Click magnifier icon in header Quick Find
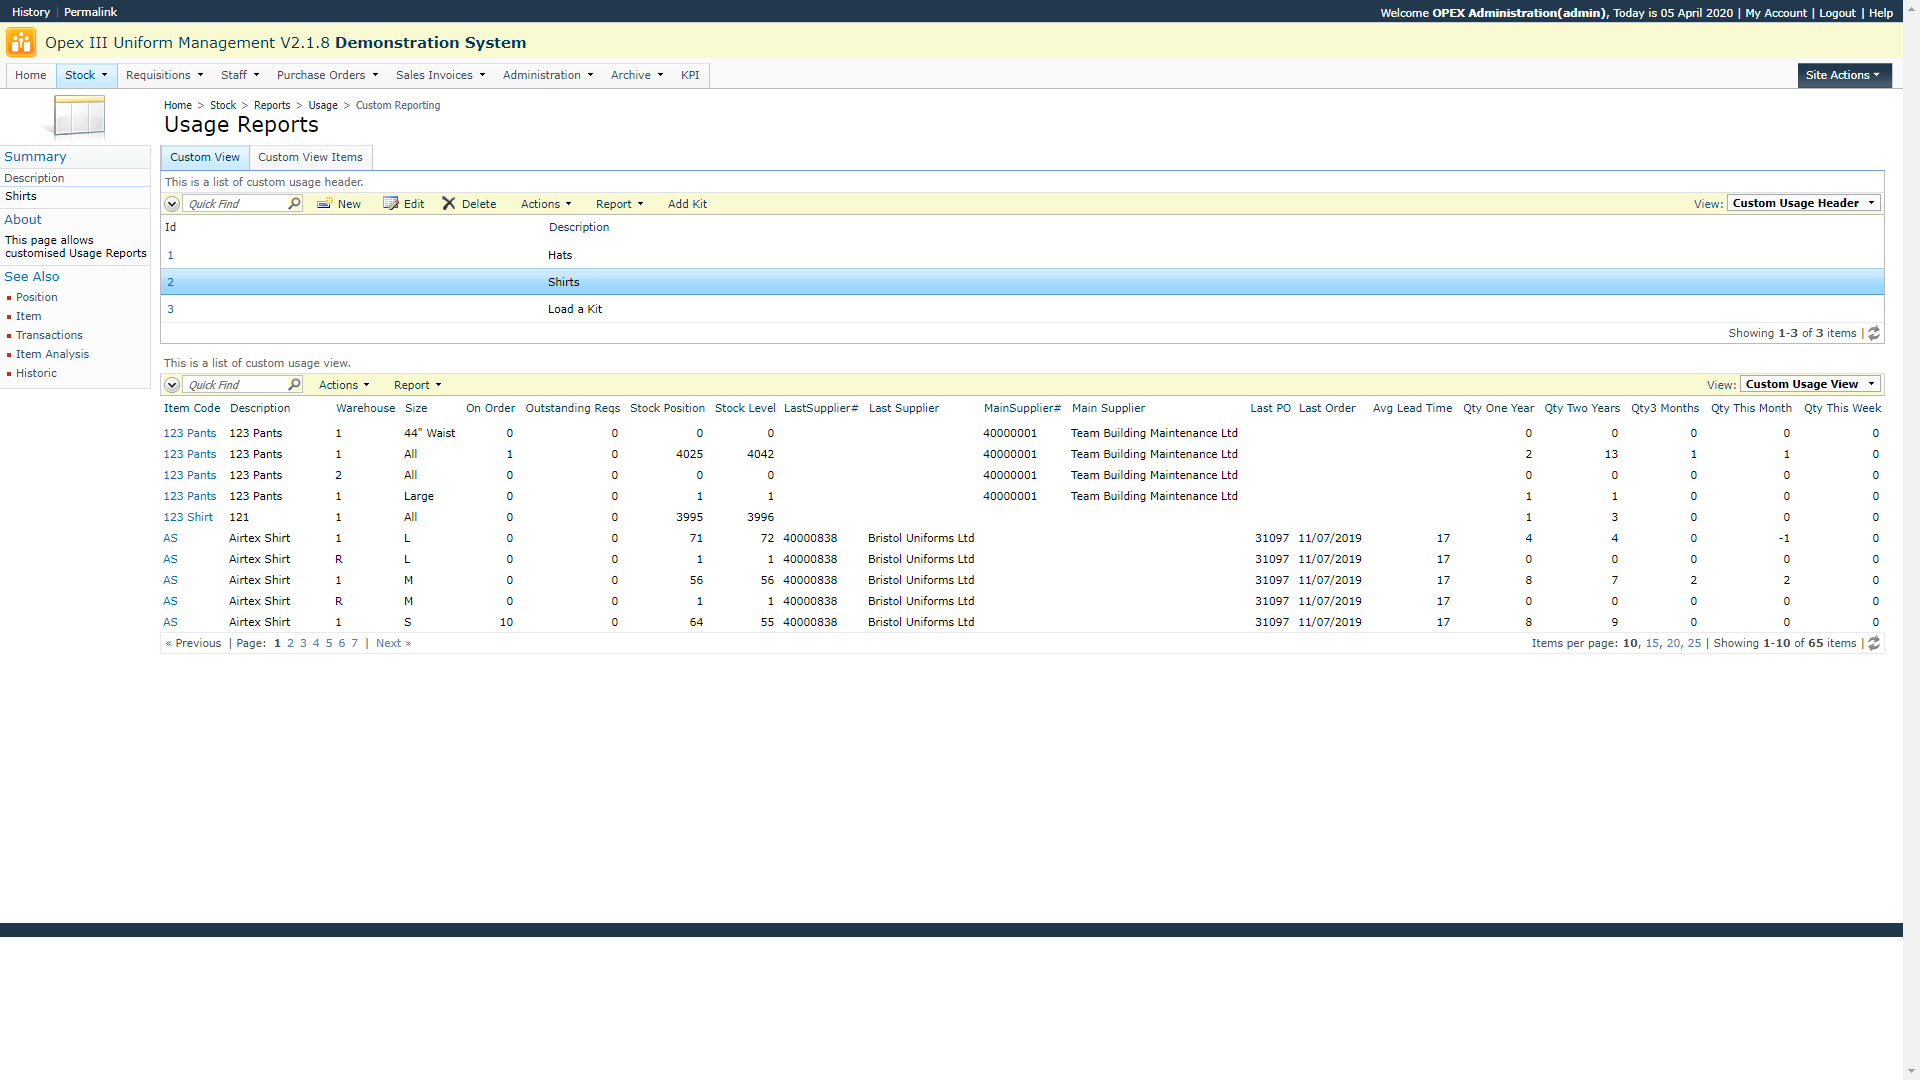 point(294,204)
